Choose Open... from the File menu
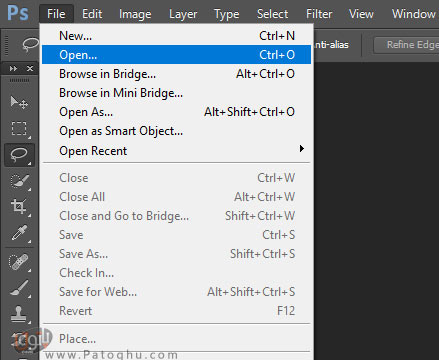439x360 pixels. [176, 55]
